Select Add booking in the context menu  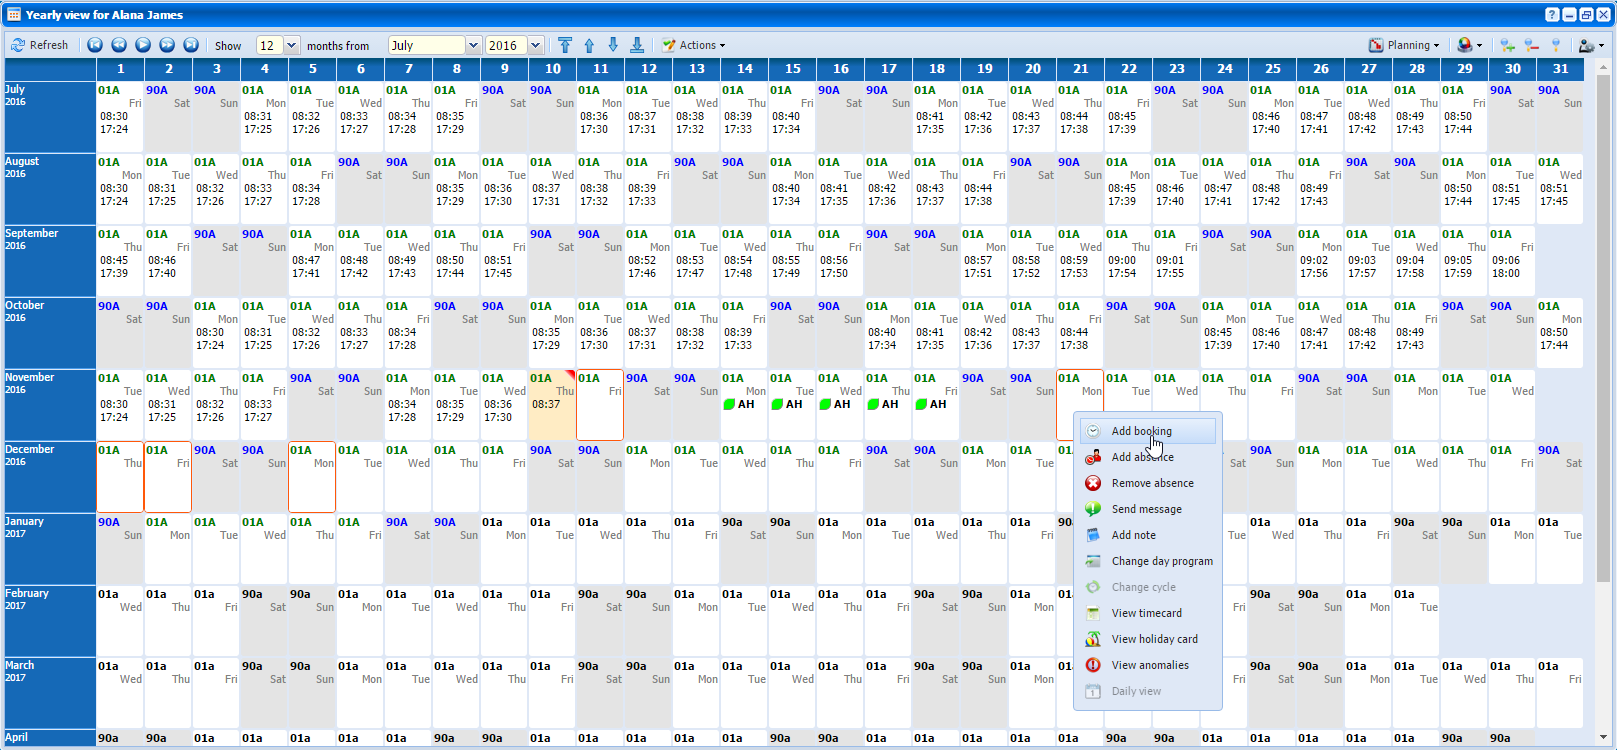pyautogui.click(x=1142, y=431)
